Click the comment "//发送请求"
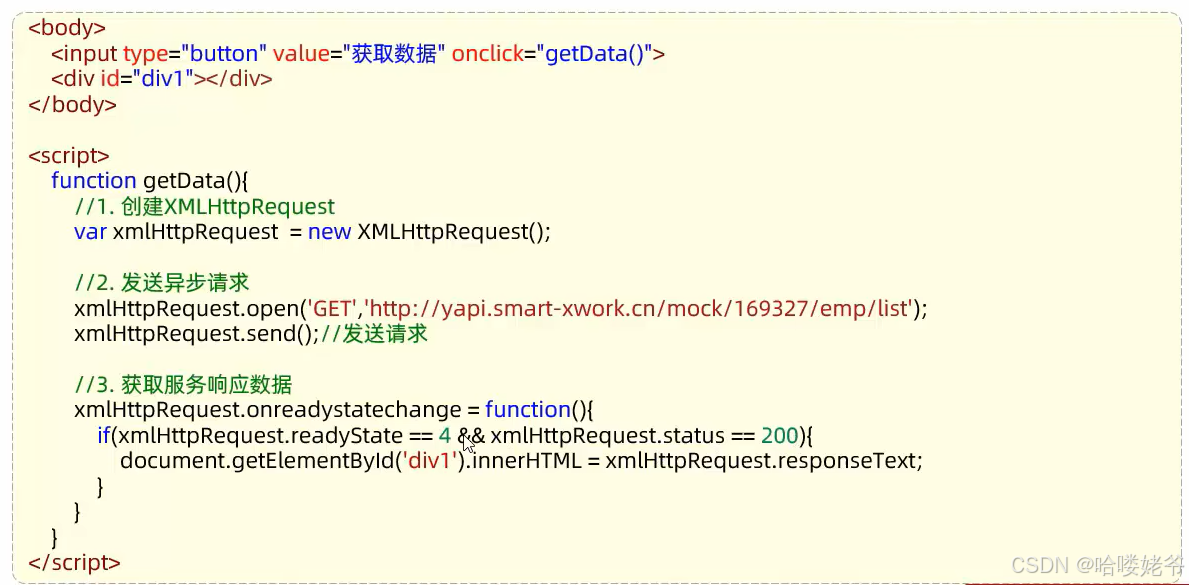1189x585 pixels. click(x=374, y=334)
